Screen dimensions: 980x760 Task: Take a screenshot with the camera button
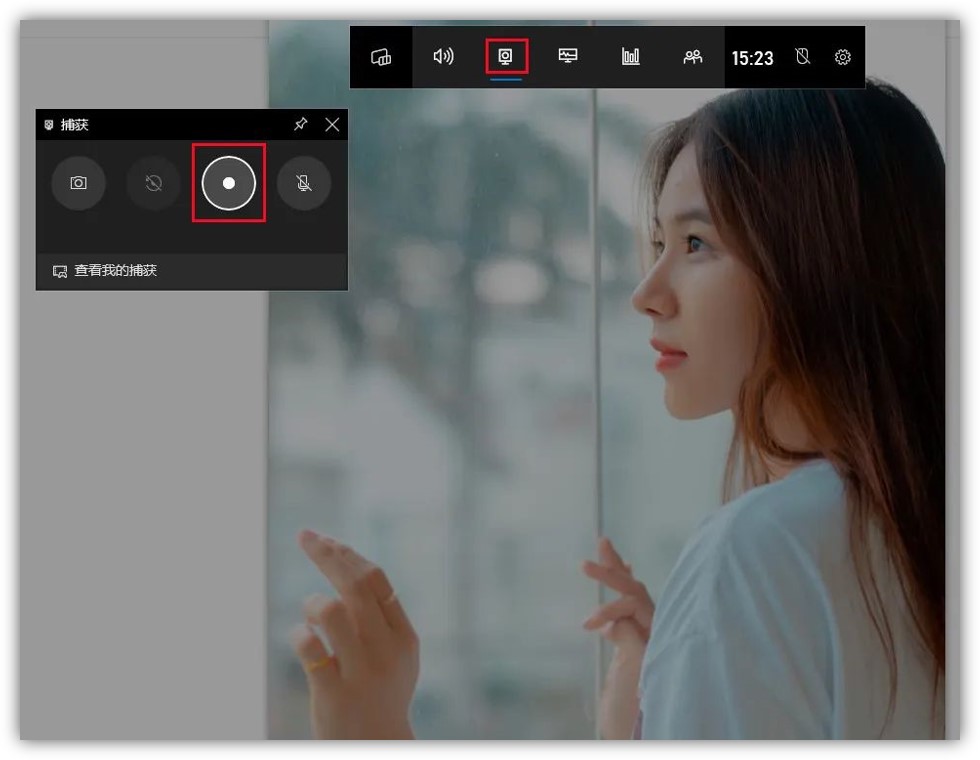pyautogui.click(x=78, y=183)
